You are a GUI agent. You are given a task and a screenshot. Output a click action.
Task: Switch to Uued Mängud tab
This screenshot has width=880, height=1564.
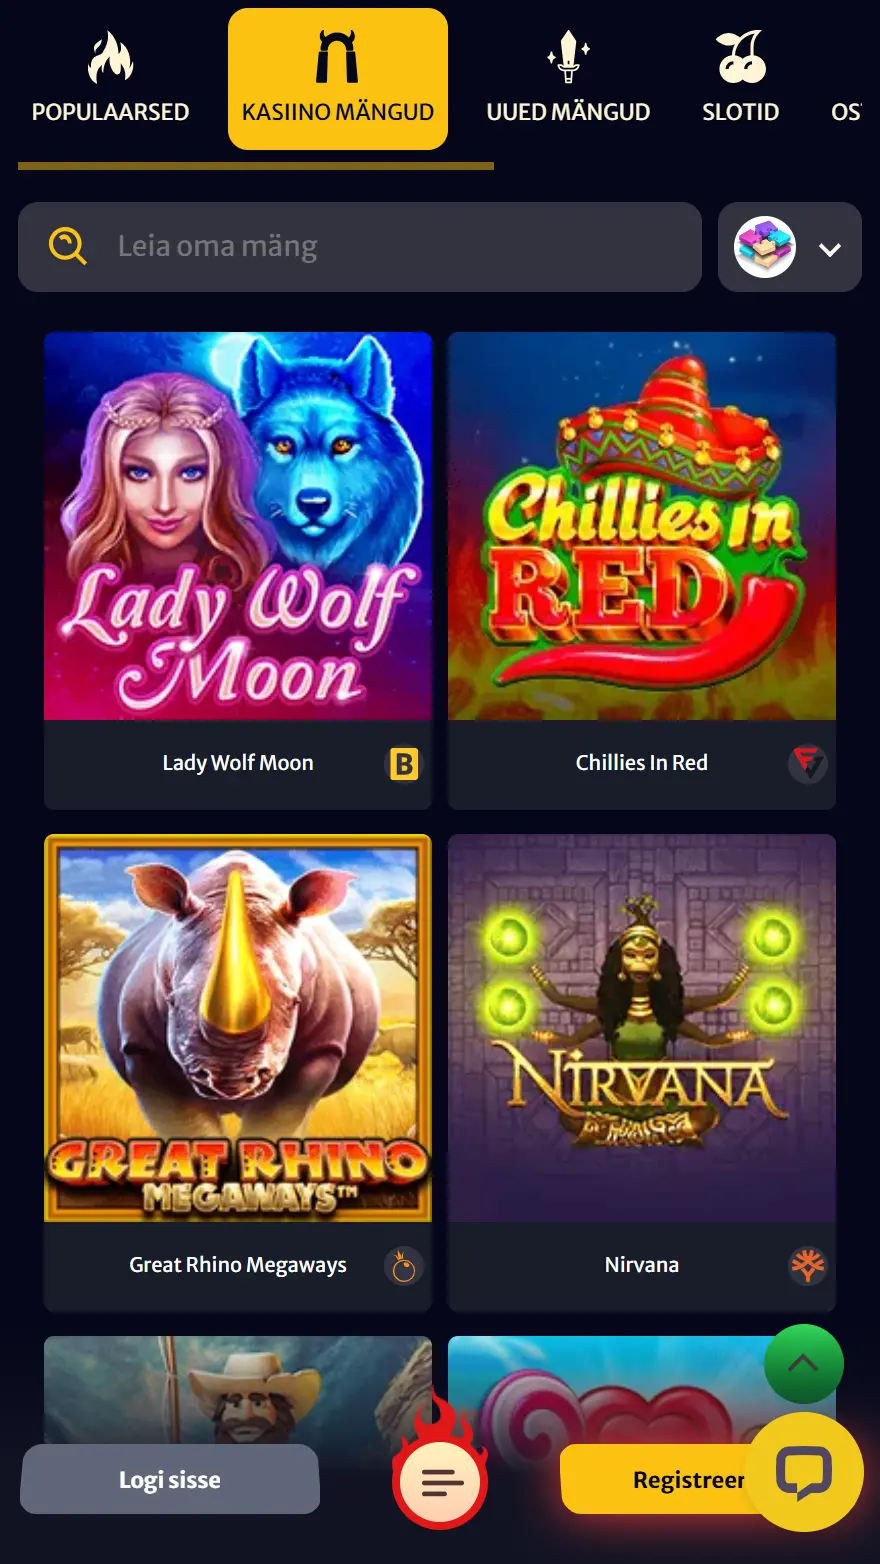(x=568, y=78)
